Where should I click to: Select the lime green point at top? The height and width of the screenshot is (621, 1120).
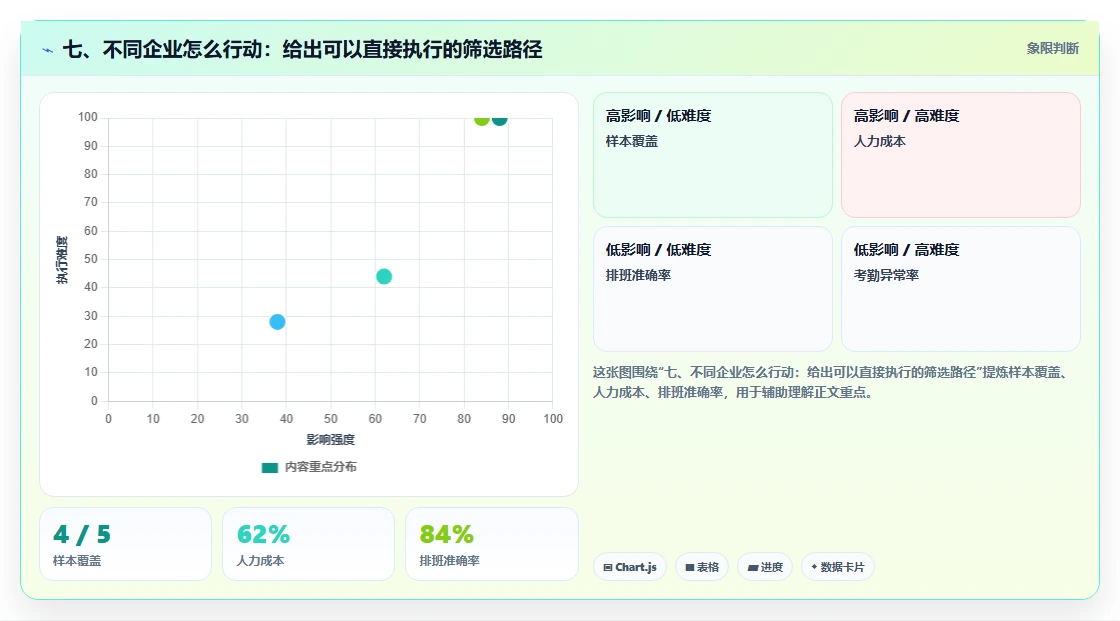pyautogui.click(x=481, y=119)
